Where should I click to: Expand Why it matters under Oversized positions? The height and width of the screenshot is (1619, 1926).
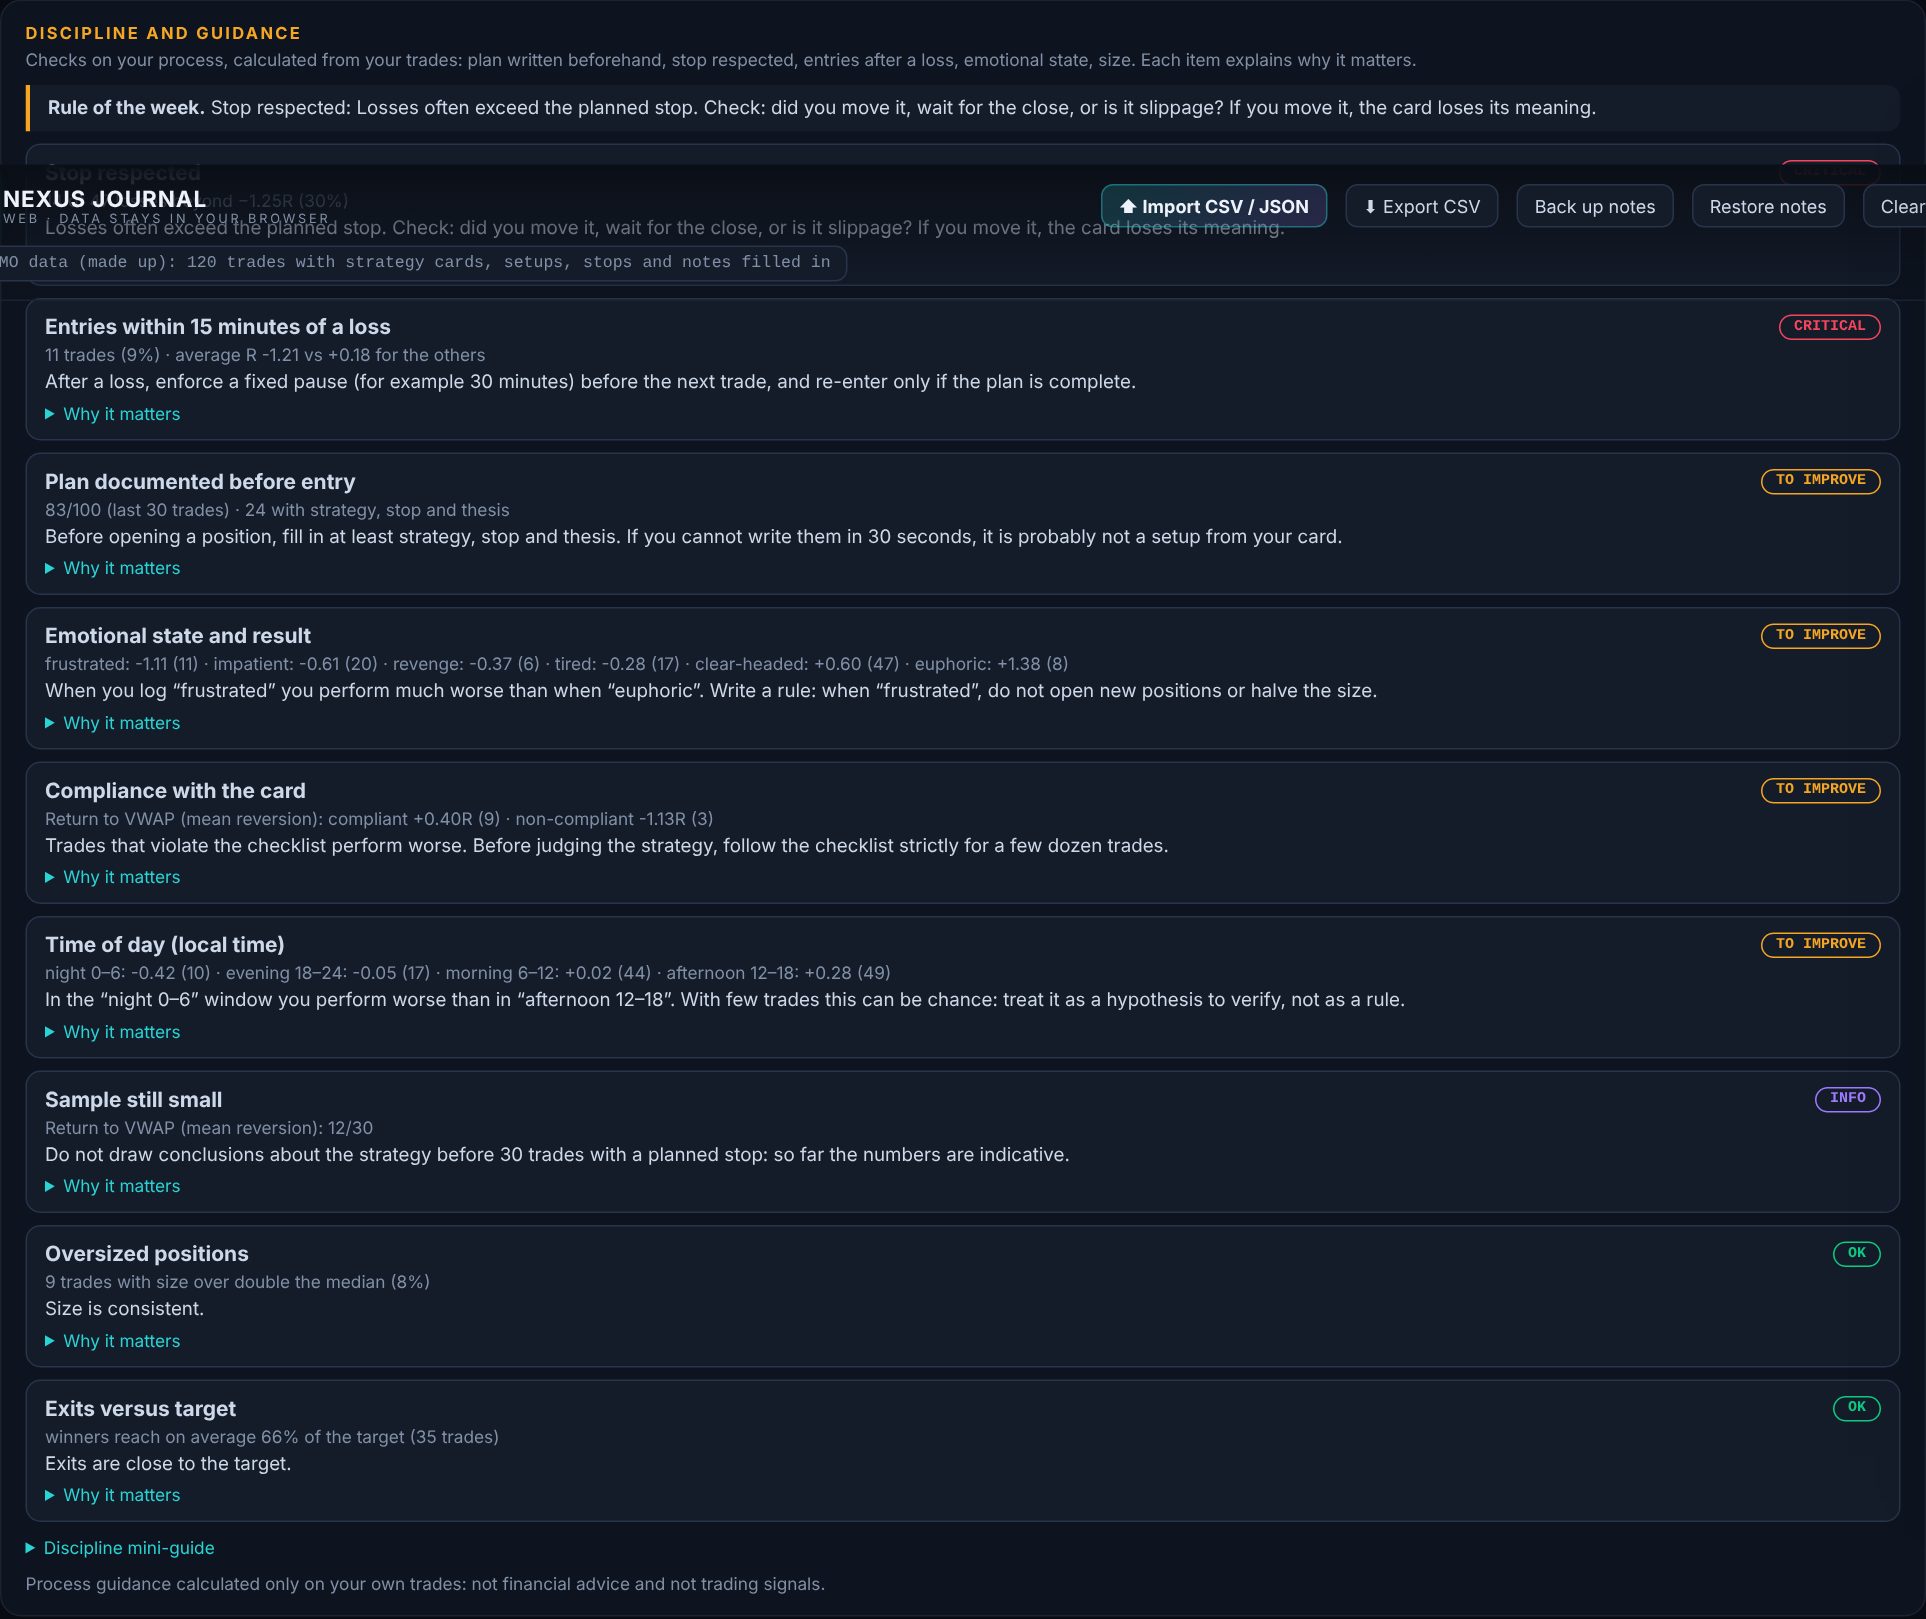pyautogui.click(x=112, y=1341)
